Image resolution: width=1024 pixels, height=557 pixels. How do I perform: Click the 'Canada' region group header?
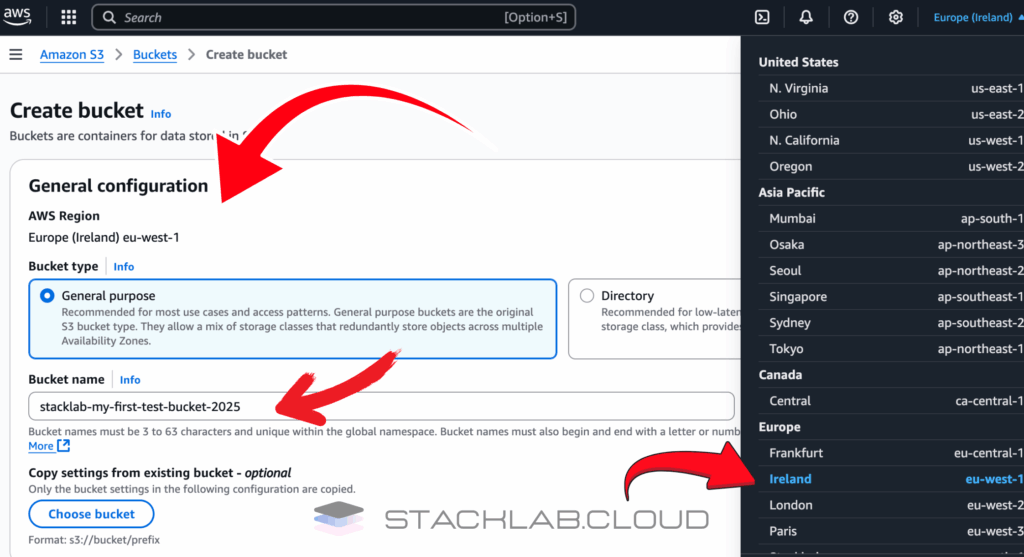(780, 375)
